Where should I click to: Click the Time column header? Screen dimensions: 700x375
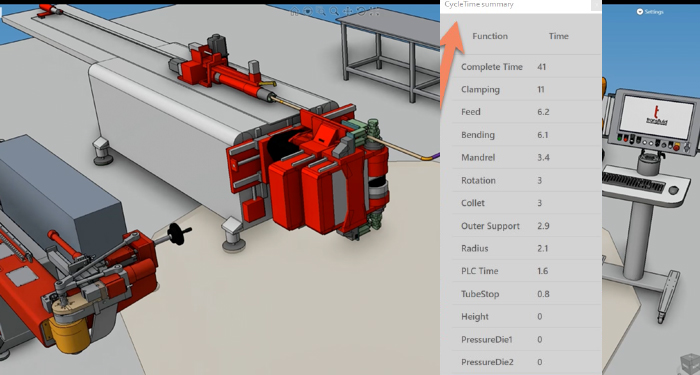tap(558, 36)
